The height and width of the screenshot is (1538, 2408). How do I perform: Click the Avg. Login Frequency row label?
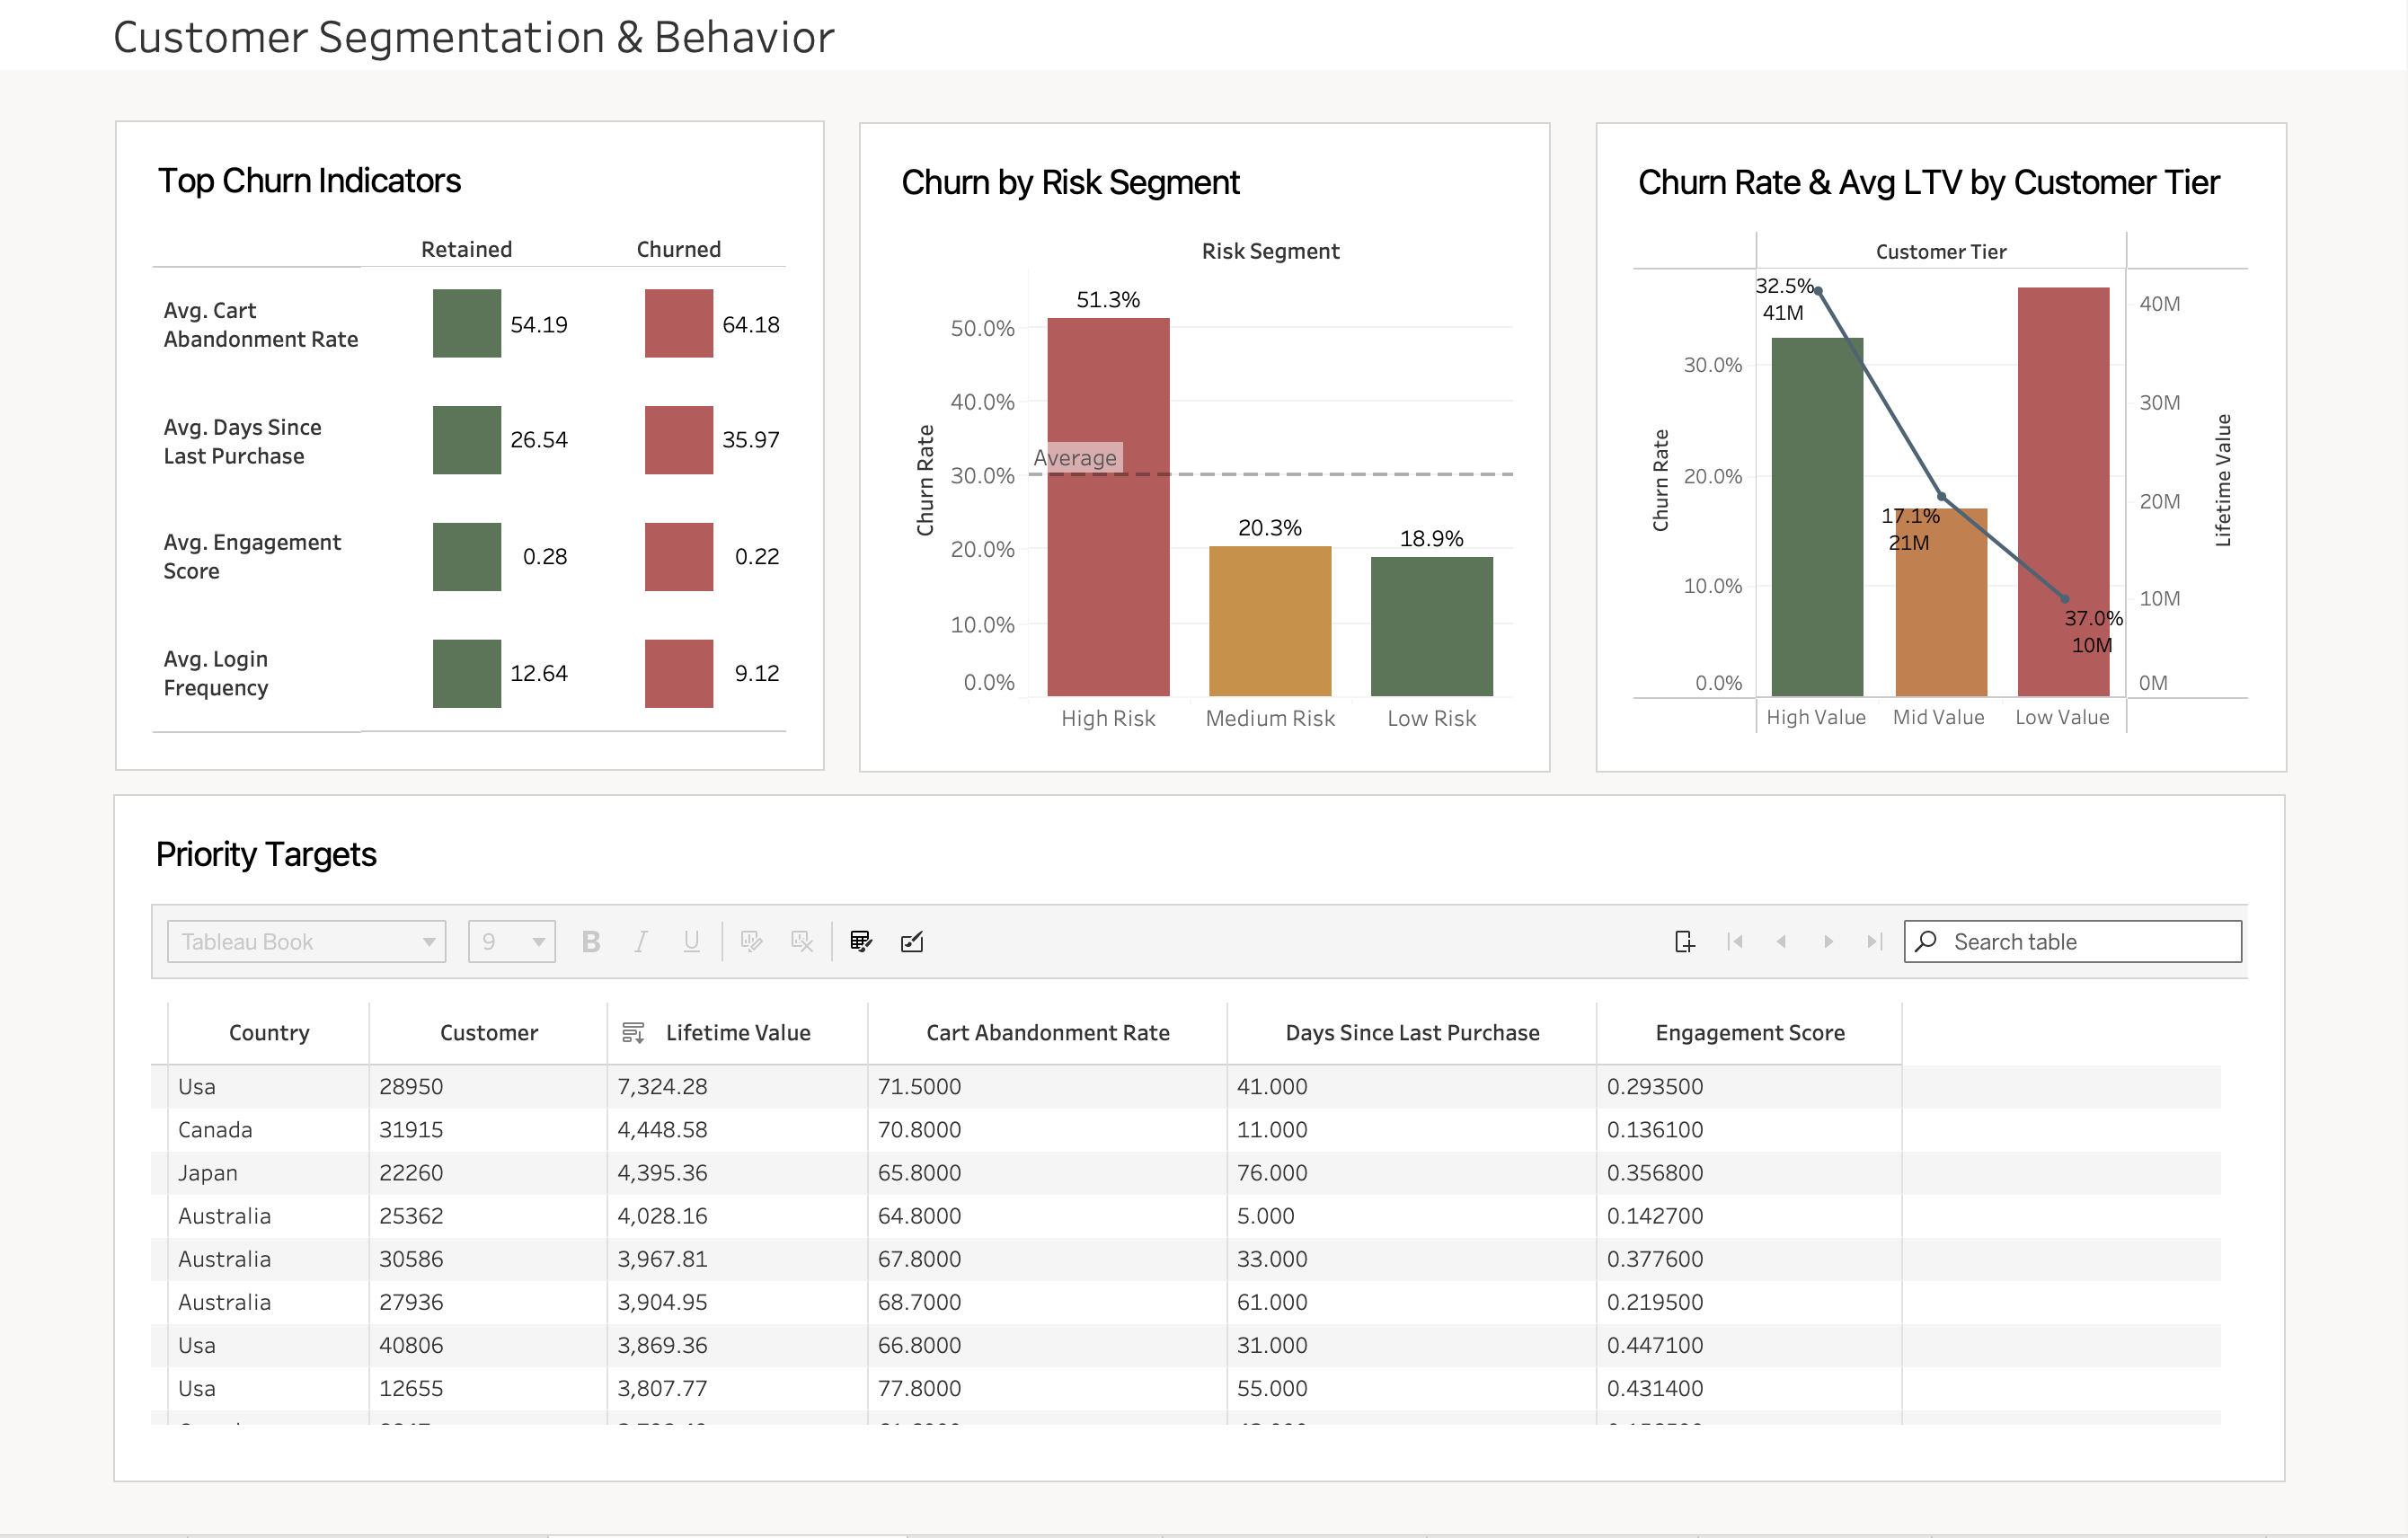(216, 673)
